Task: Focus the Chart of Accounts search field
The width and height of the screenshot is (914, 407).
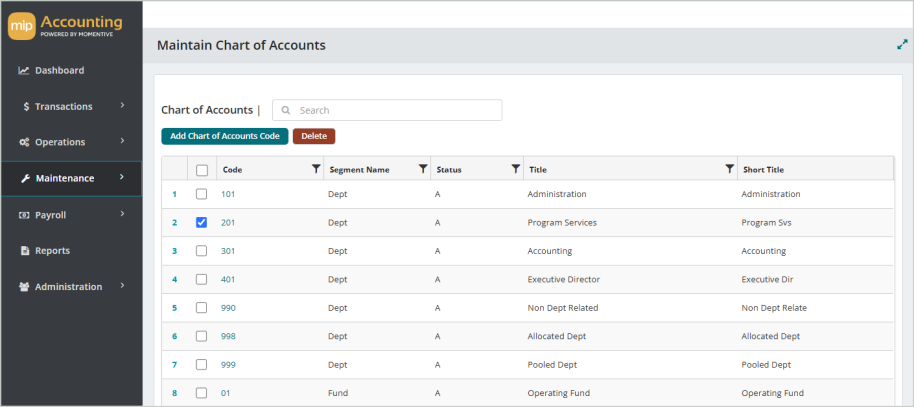Action: click(x=387, y=110)
